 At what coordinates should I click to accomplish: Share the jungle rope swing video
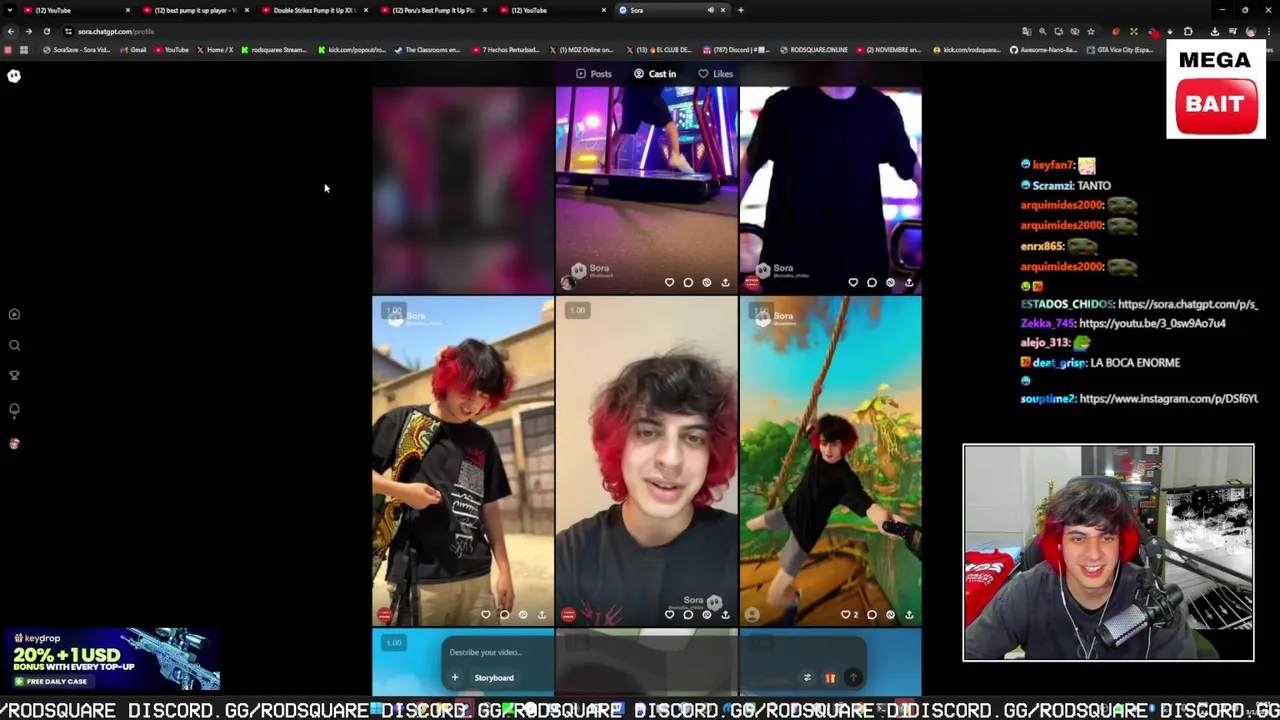click(x=909, y=614)
